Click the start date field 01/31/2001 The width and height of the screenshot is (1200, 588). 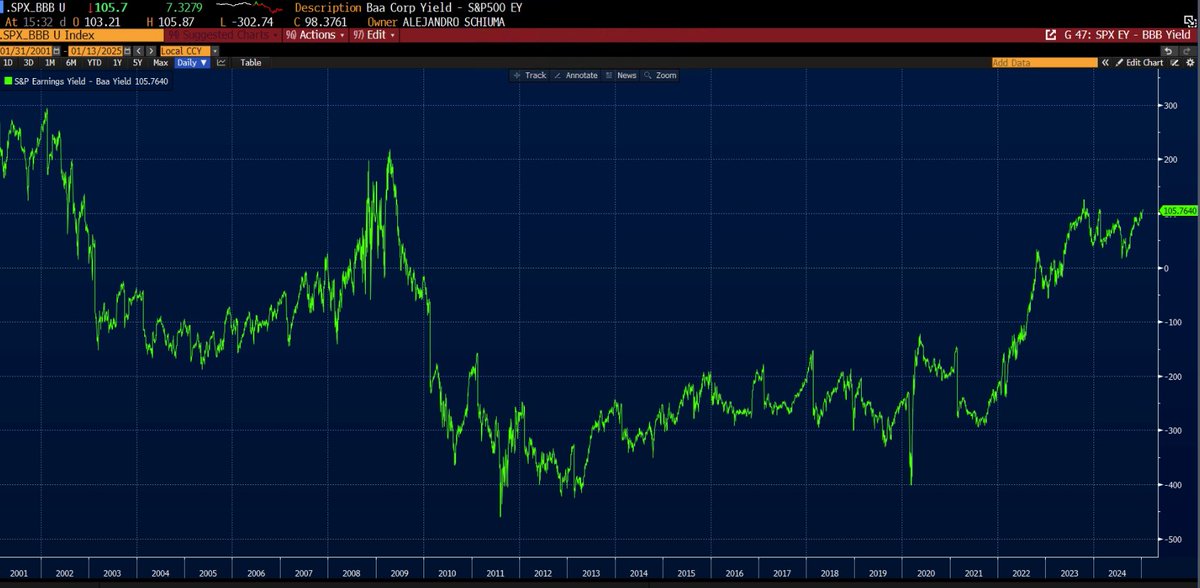click(x=26, y=51)
